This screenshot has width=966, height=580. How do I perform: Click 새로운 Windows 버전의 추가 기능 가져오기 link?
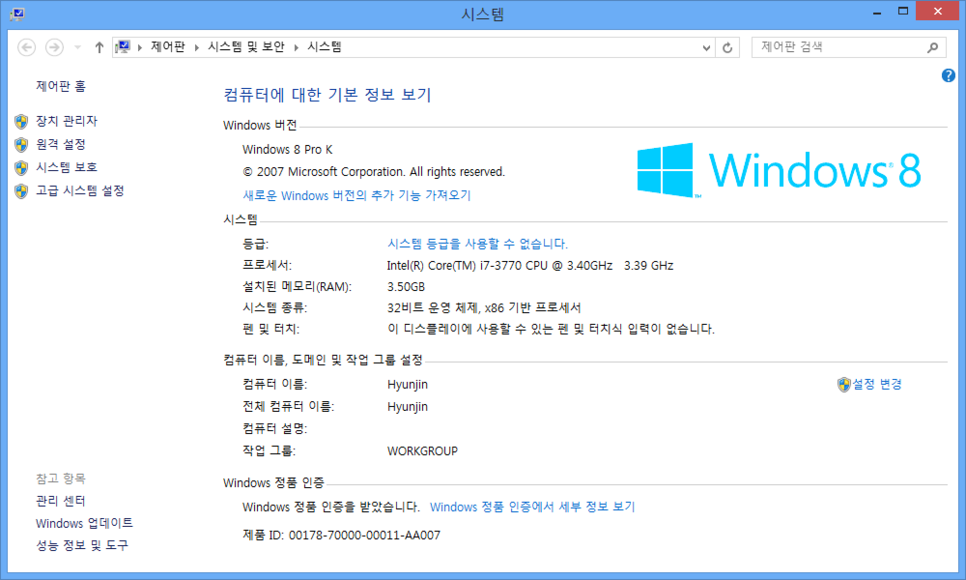(x=357, y=195)
